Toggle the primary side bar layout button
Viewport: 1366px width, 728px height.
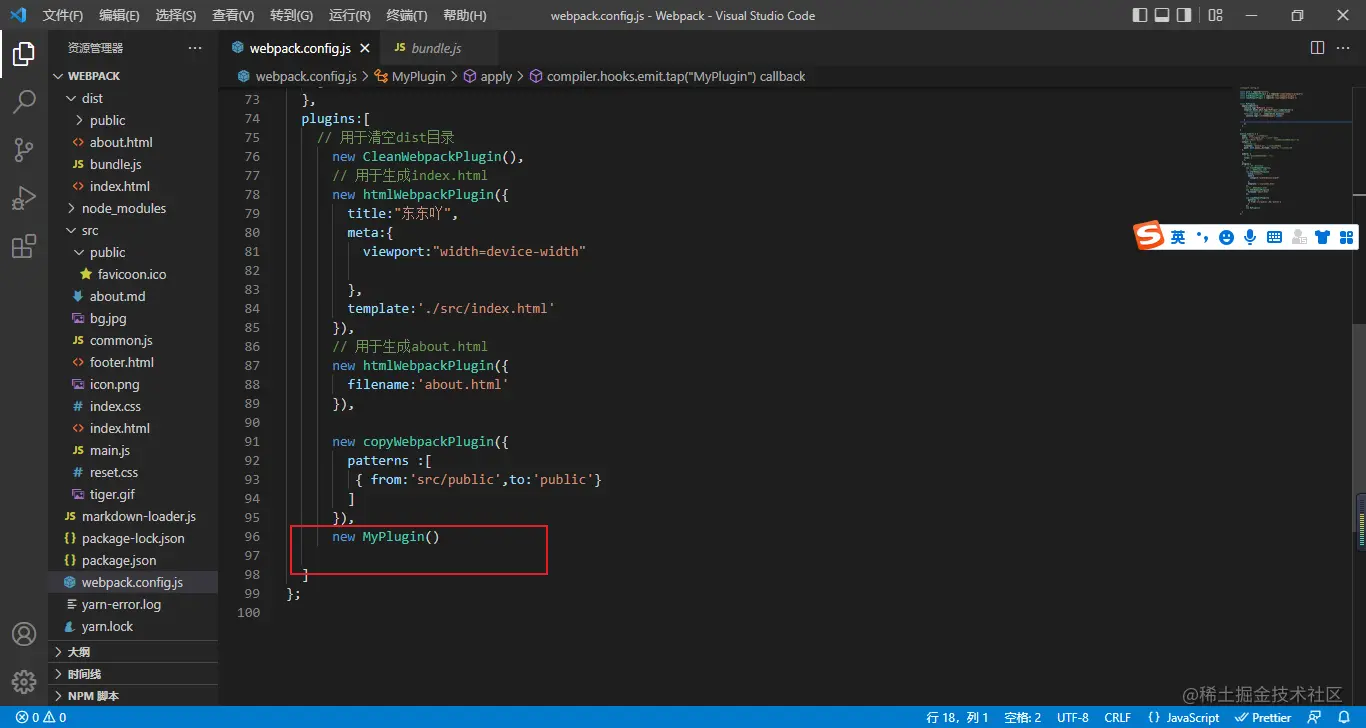[x=1140, y=15]
